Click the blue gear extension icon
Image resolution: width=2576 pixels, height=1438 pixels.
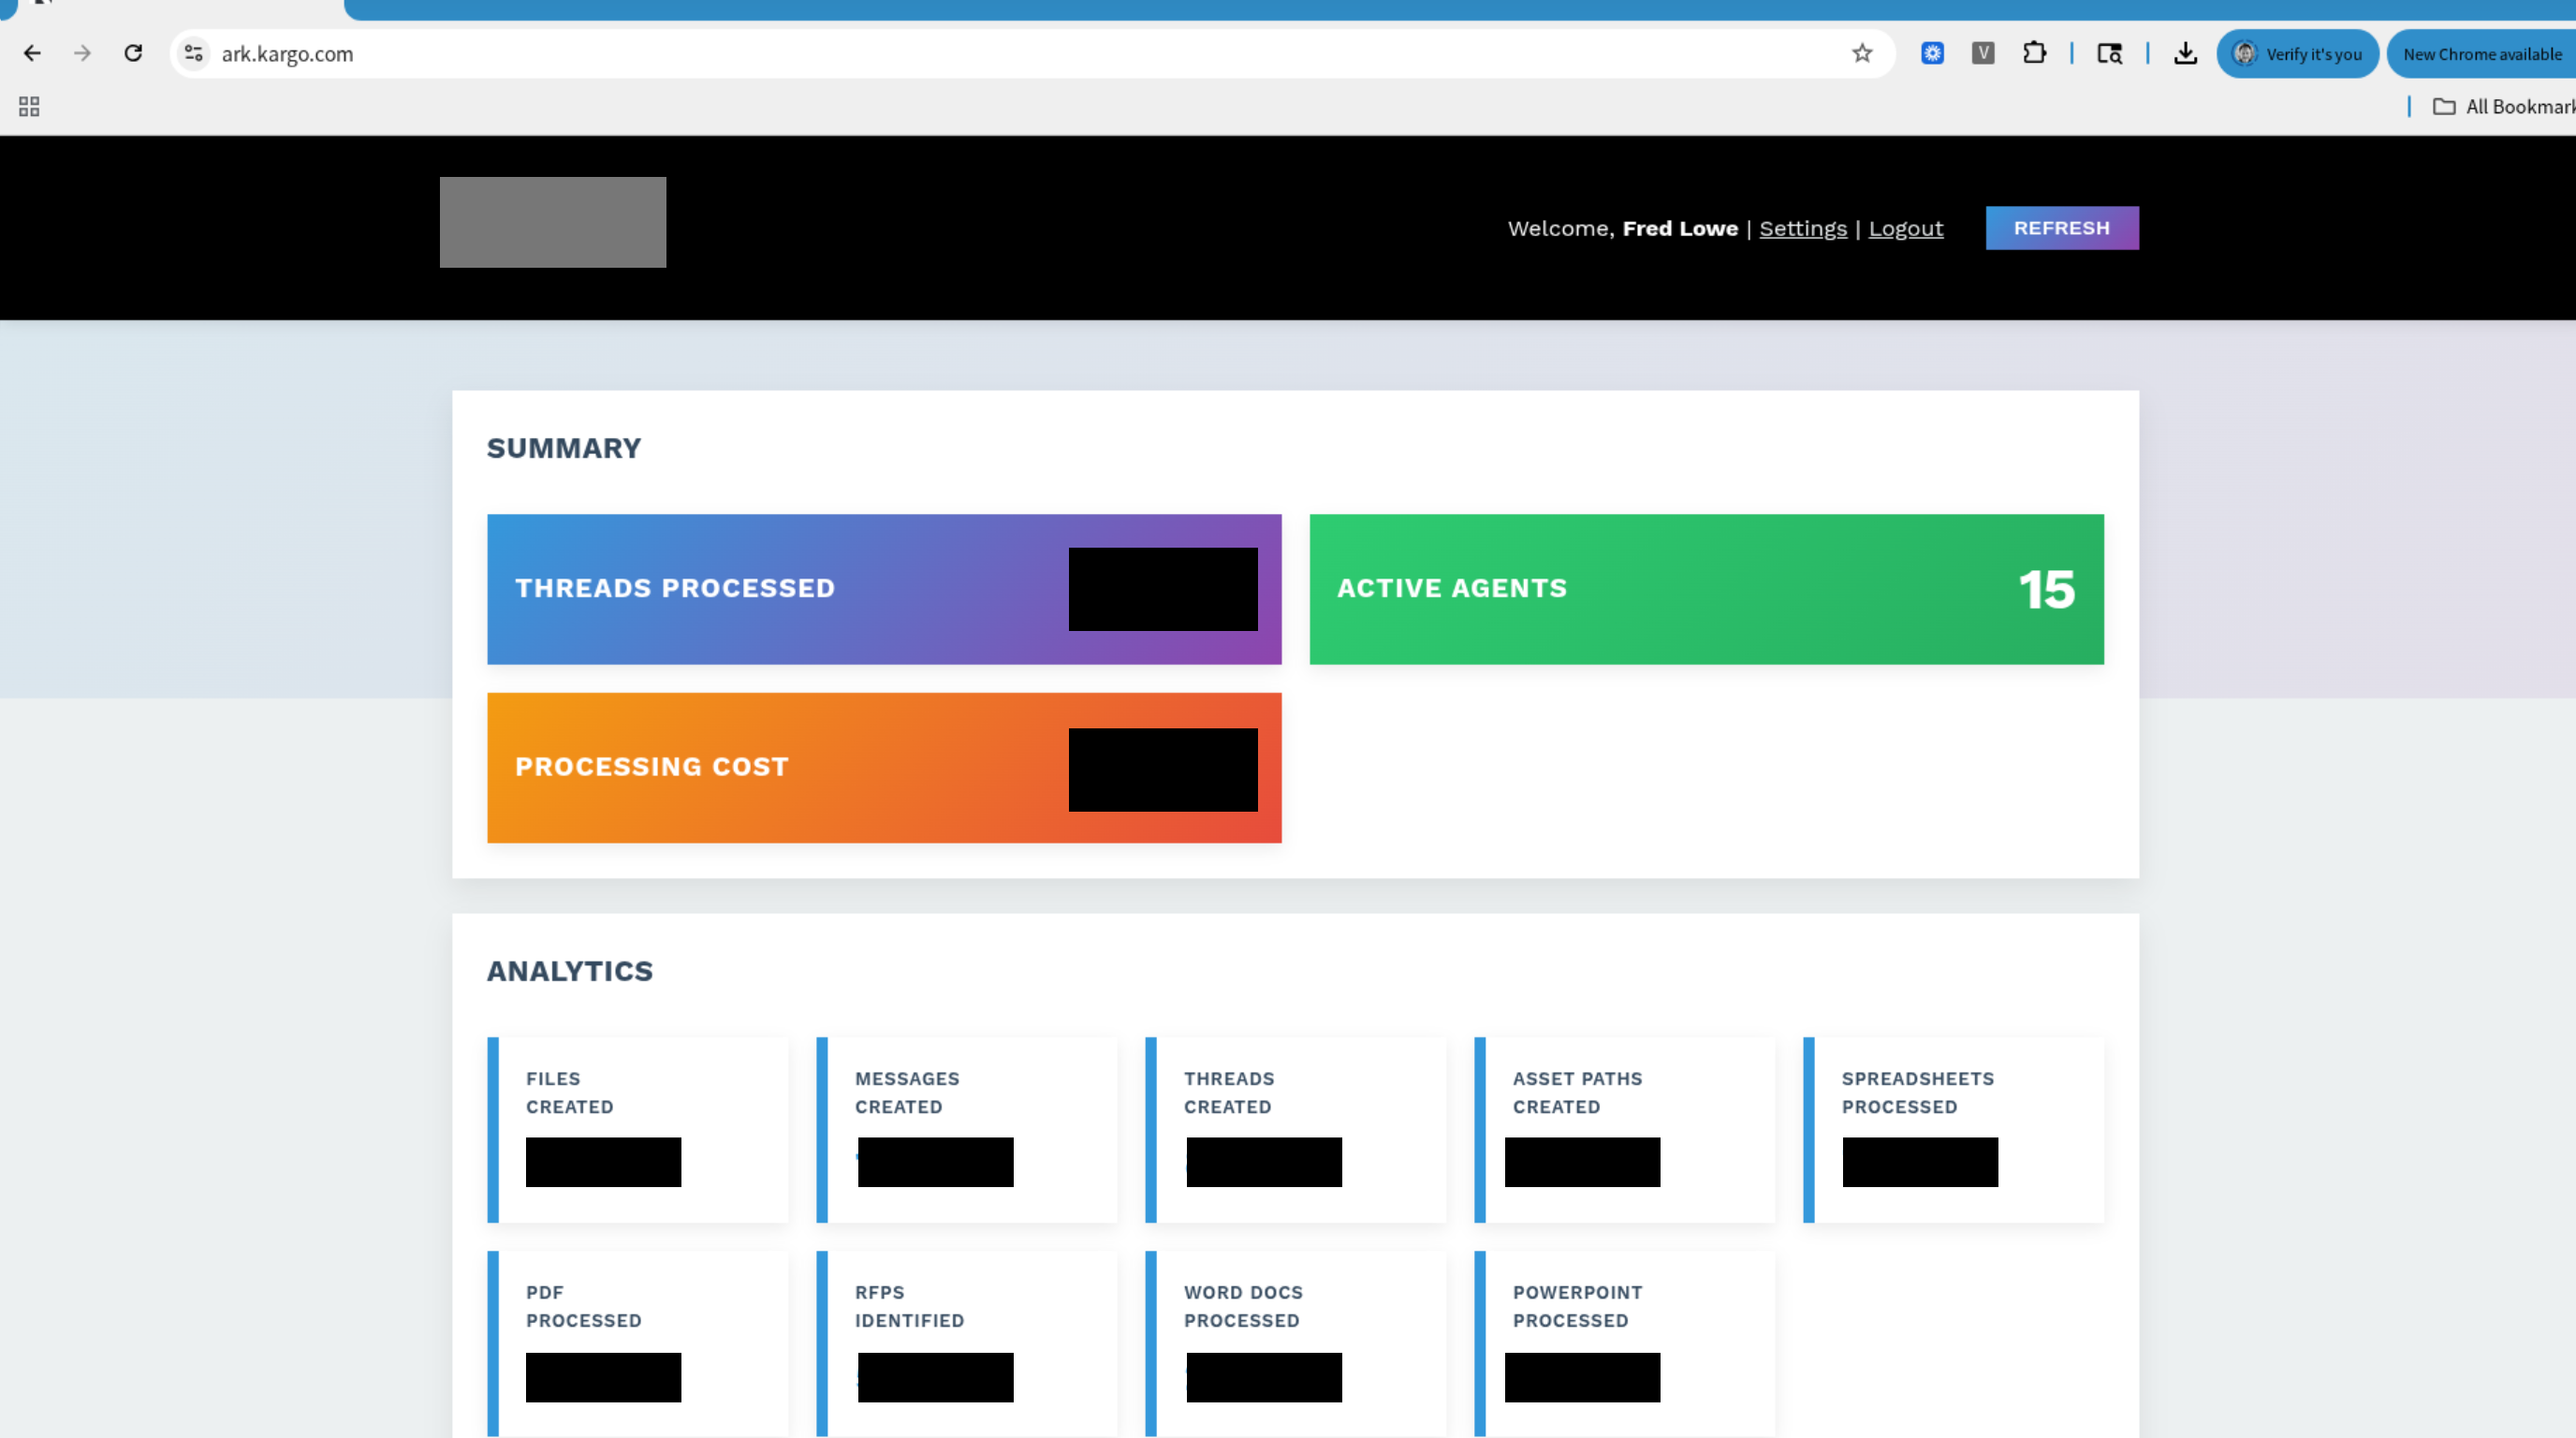pyautogui.click(x=1932, y=53)
